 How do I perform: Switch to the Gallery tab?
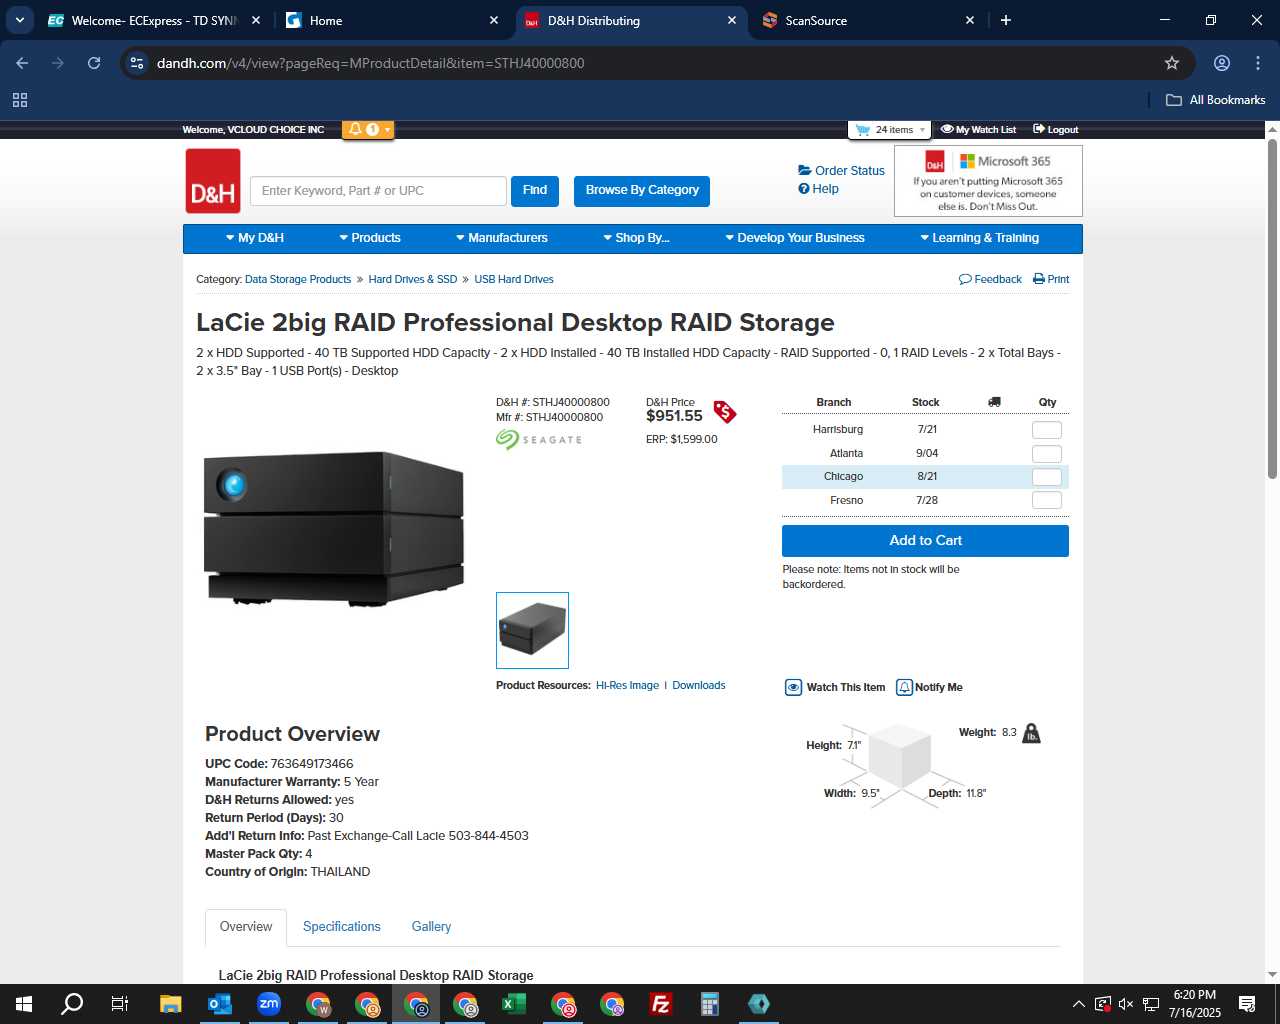tap(431, 927)
